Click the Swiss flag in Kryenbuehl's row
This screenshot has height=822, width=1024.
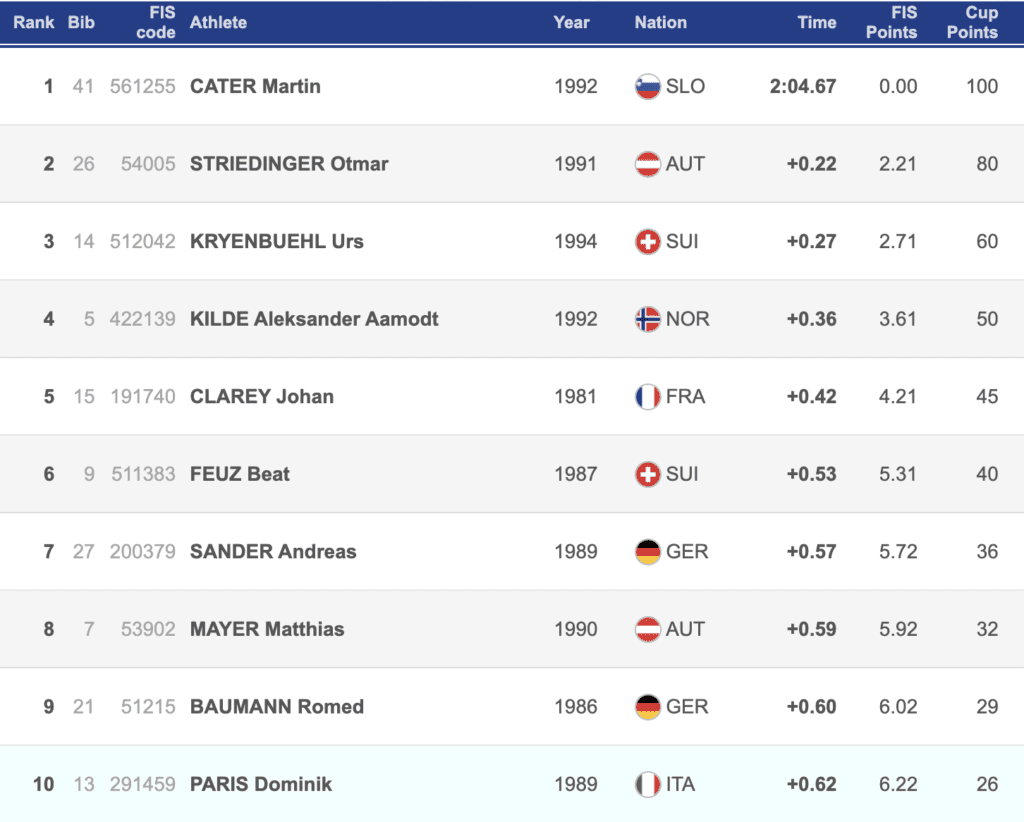pyautogui.click(x=648, y=242)
